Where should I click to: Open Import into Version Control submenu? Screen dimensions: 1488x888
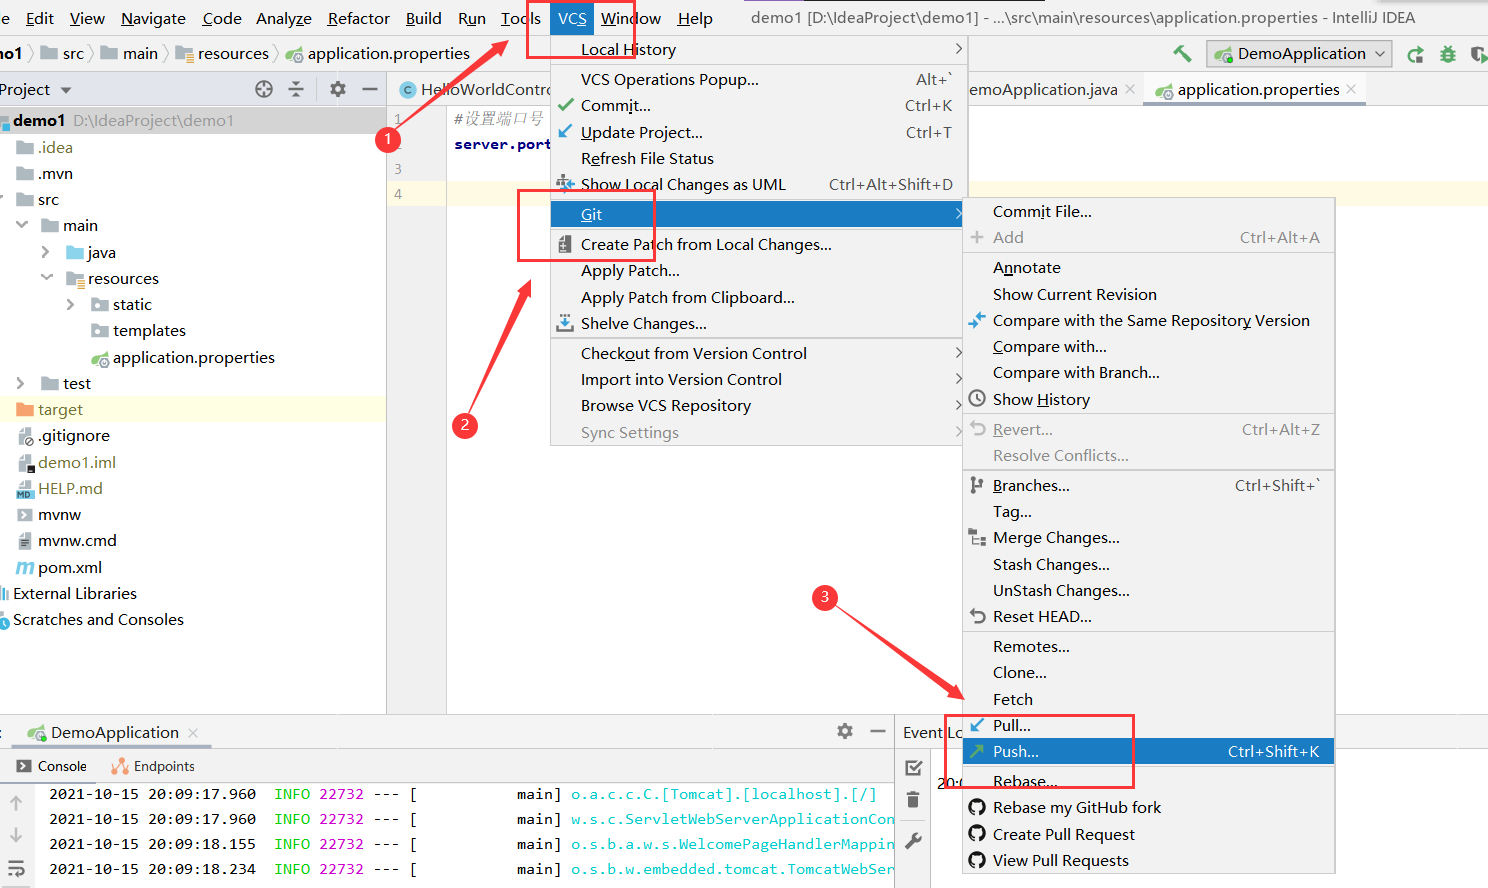click(759, 379)
